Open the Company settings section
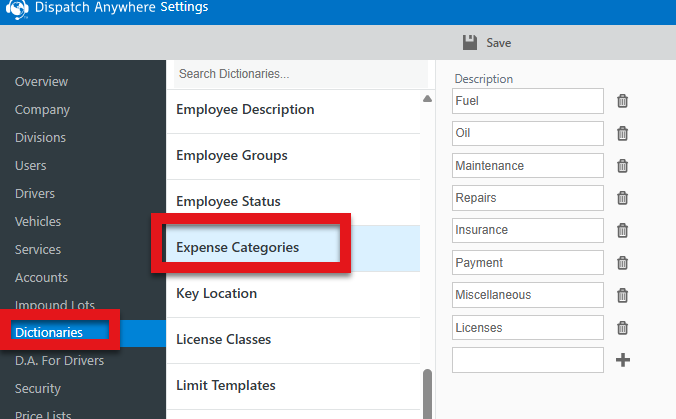Viewport: 676px width, 419px height. (x=42, y=109)
